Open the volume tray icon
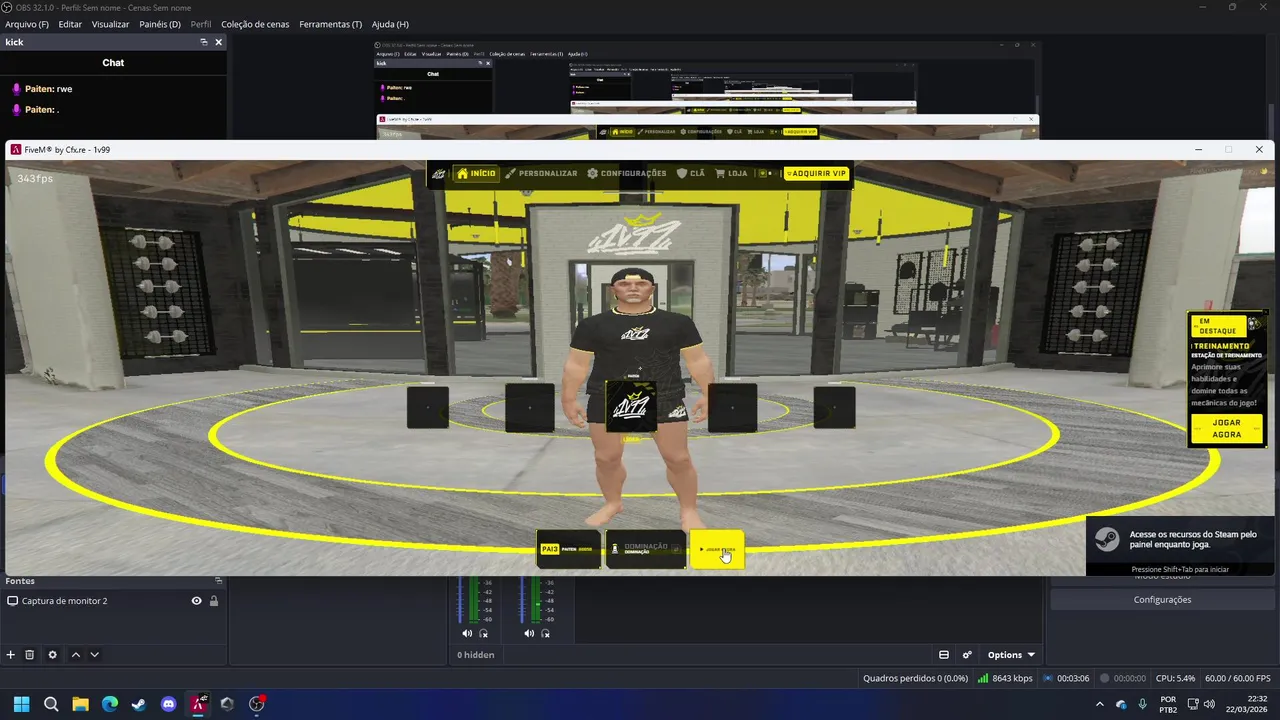The image size is (1280, 720). [x=1209, y=704]
